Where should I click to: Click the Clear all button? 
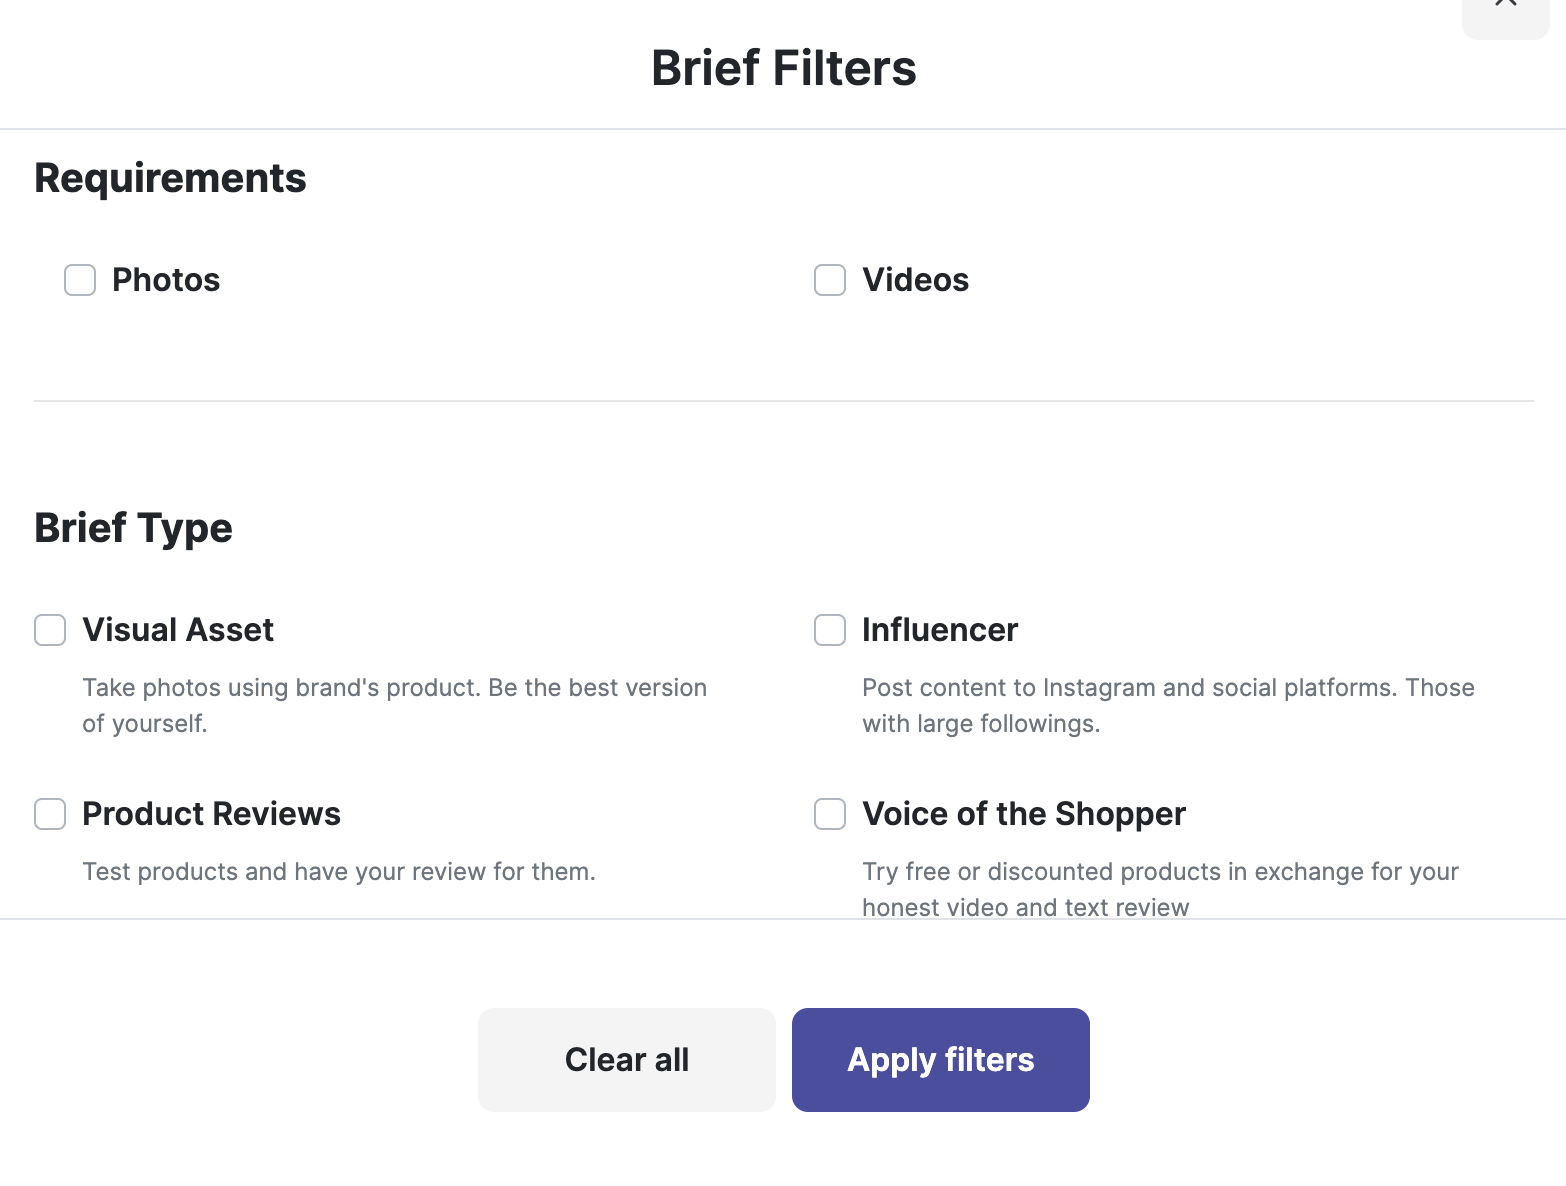(627, 1060)
